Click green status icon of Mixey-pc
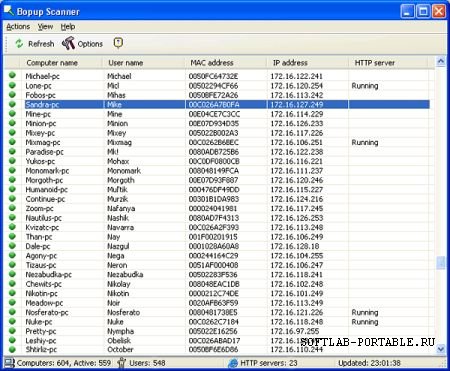This screenshot has width=450, height=371. tap(12, 132)
